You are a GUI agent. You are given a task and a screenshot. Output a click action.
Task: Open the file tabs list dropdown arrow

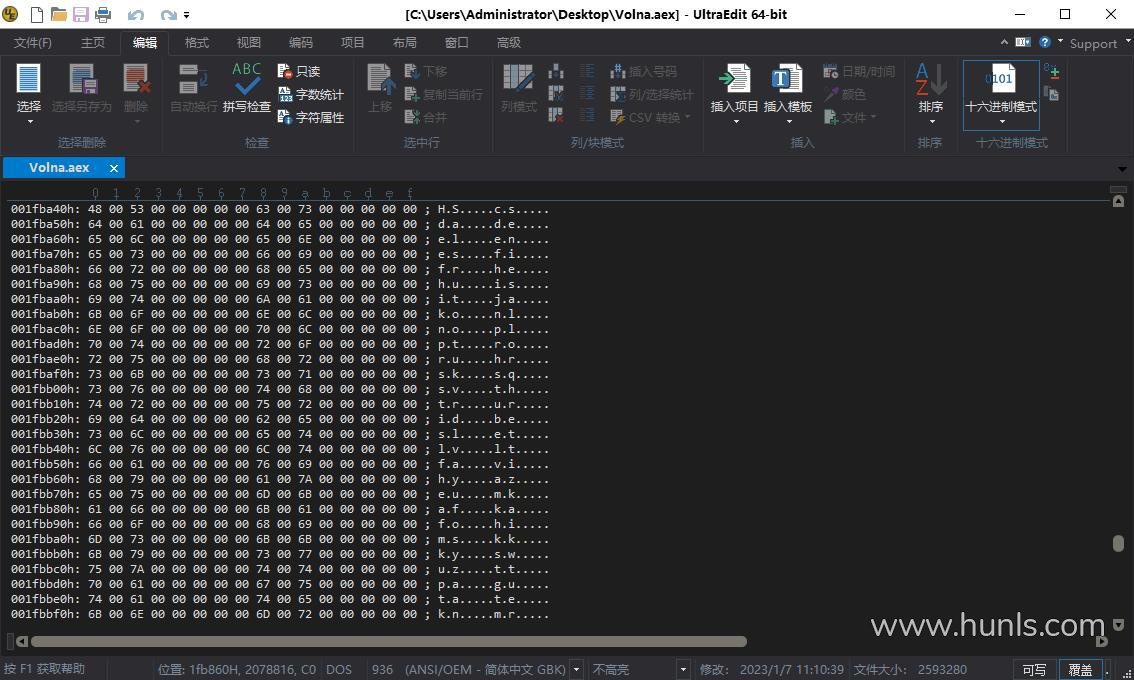coord(1122,169)
